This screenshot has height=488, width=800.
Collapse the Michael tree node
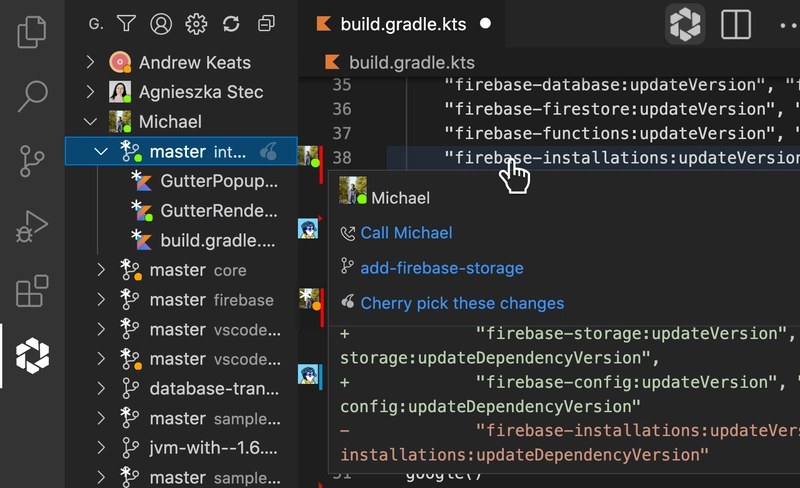click(91, 122)
